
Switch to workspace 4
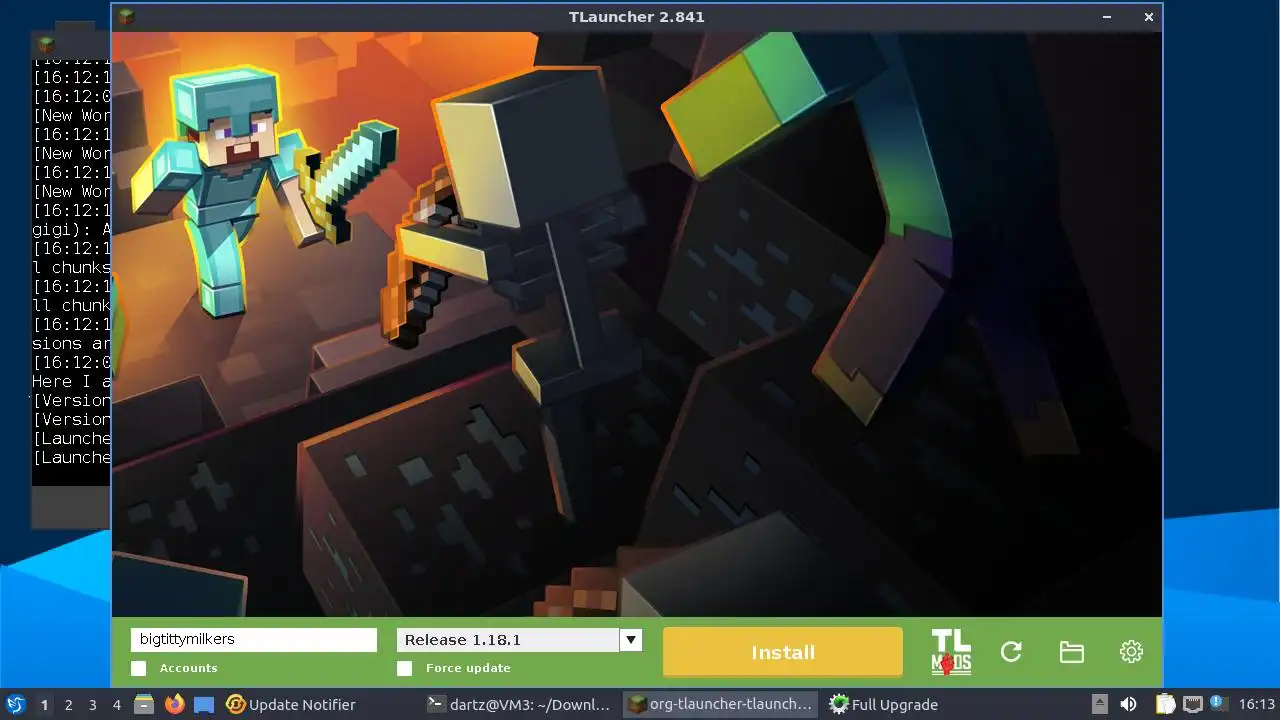[116, 705]
